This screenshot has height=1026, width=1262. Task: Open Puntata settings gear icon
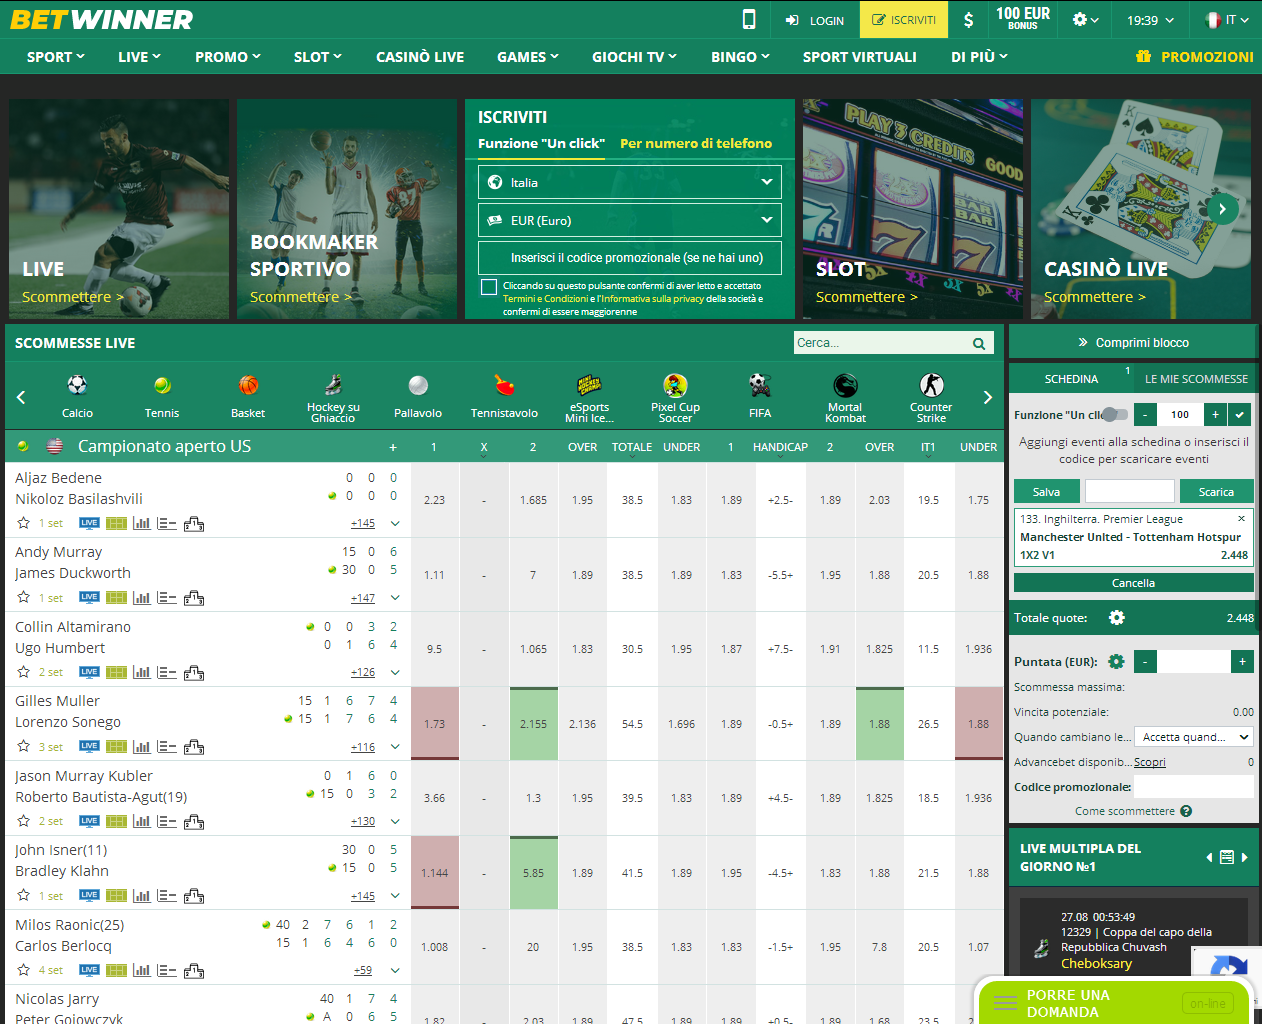[x=1117, y=661]
